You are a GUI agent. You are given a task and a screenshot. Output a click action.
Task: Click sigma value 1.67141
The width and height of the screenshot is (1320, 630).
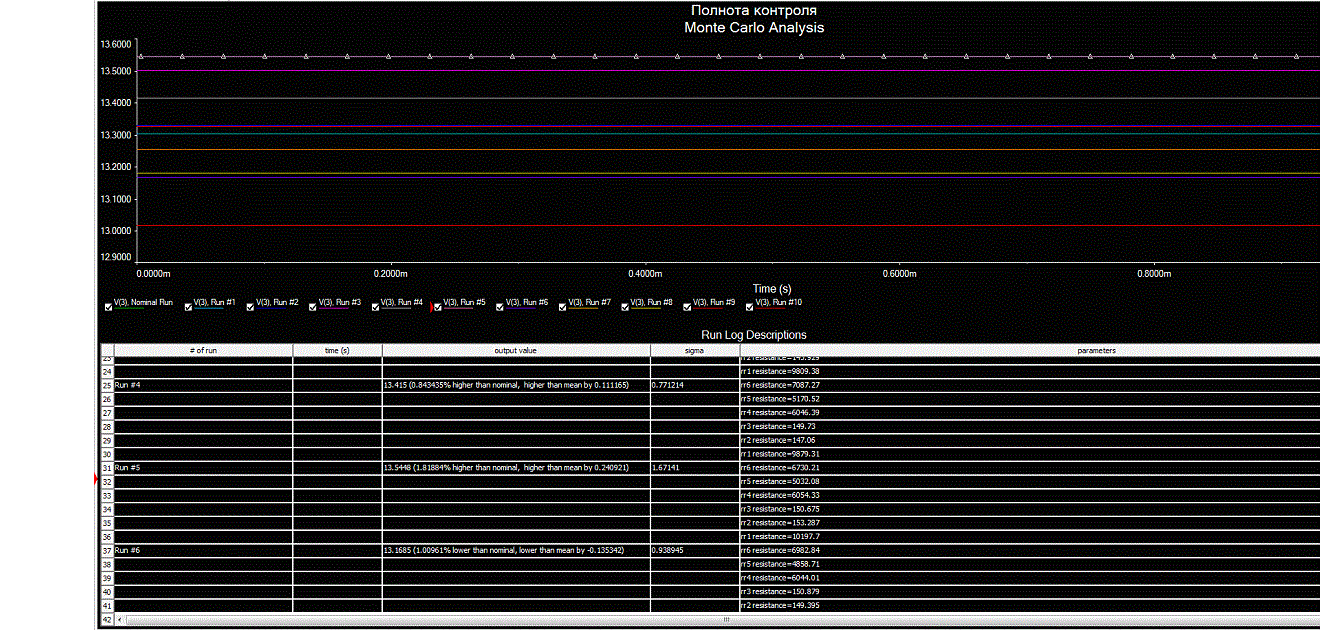click(695, 468)
